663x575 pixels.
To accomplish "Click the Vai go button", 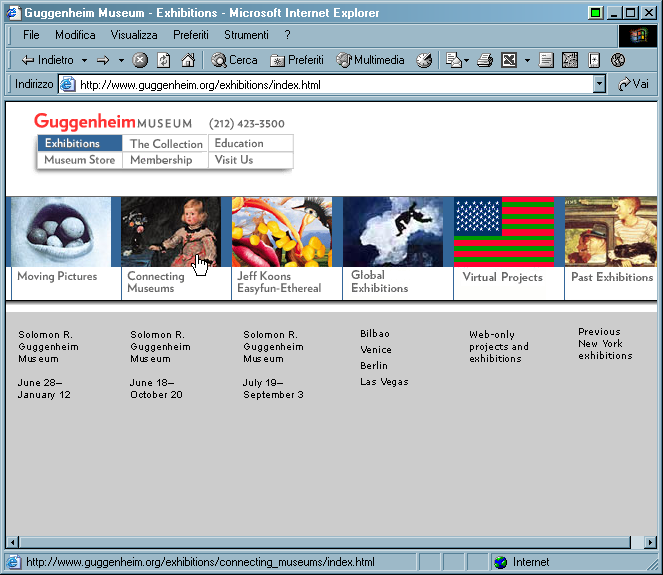I will 633,85.
